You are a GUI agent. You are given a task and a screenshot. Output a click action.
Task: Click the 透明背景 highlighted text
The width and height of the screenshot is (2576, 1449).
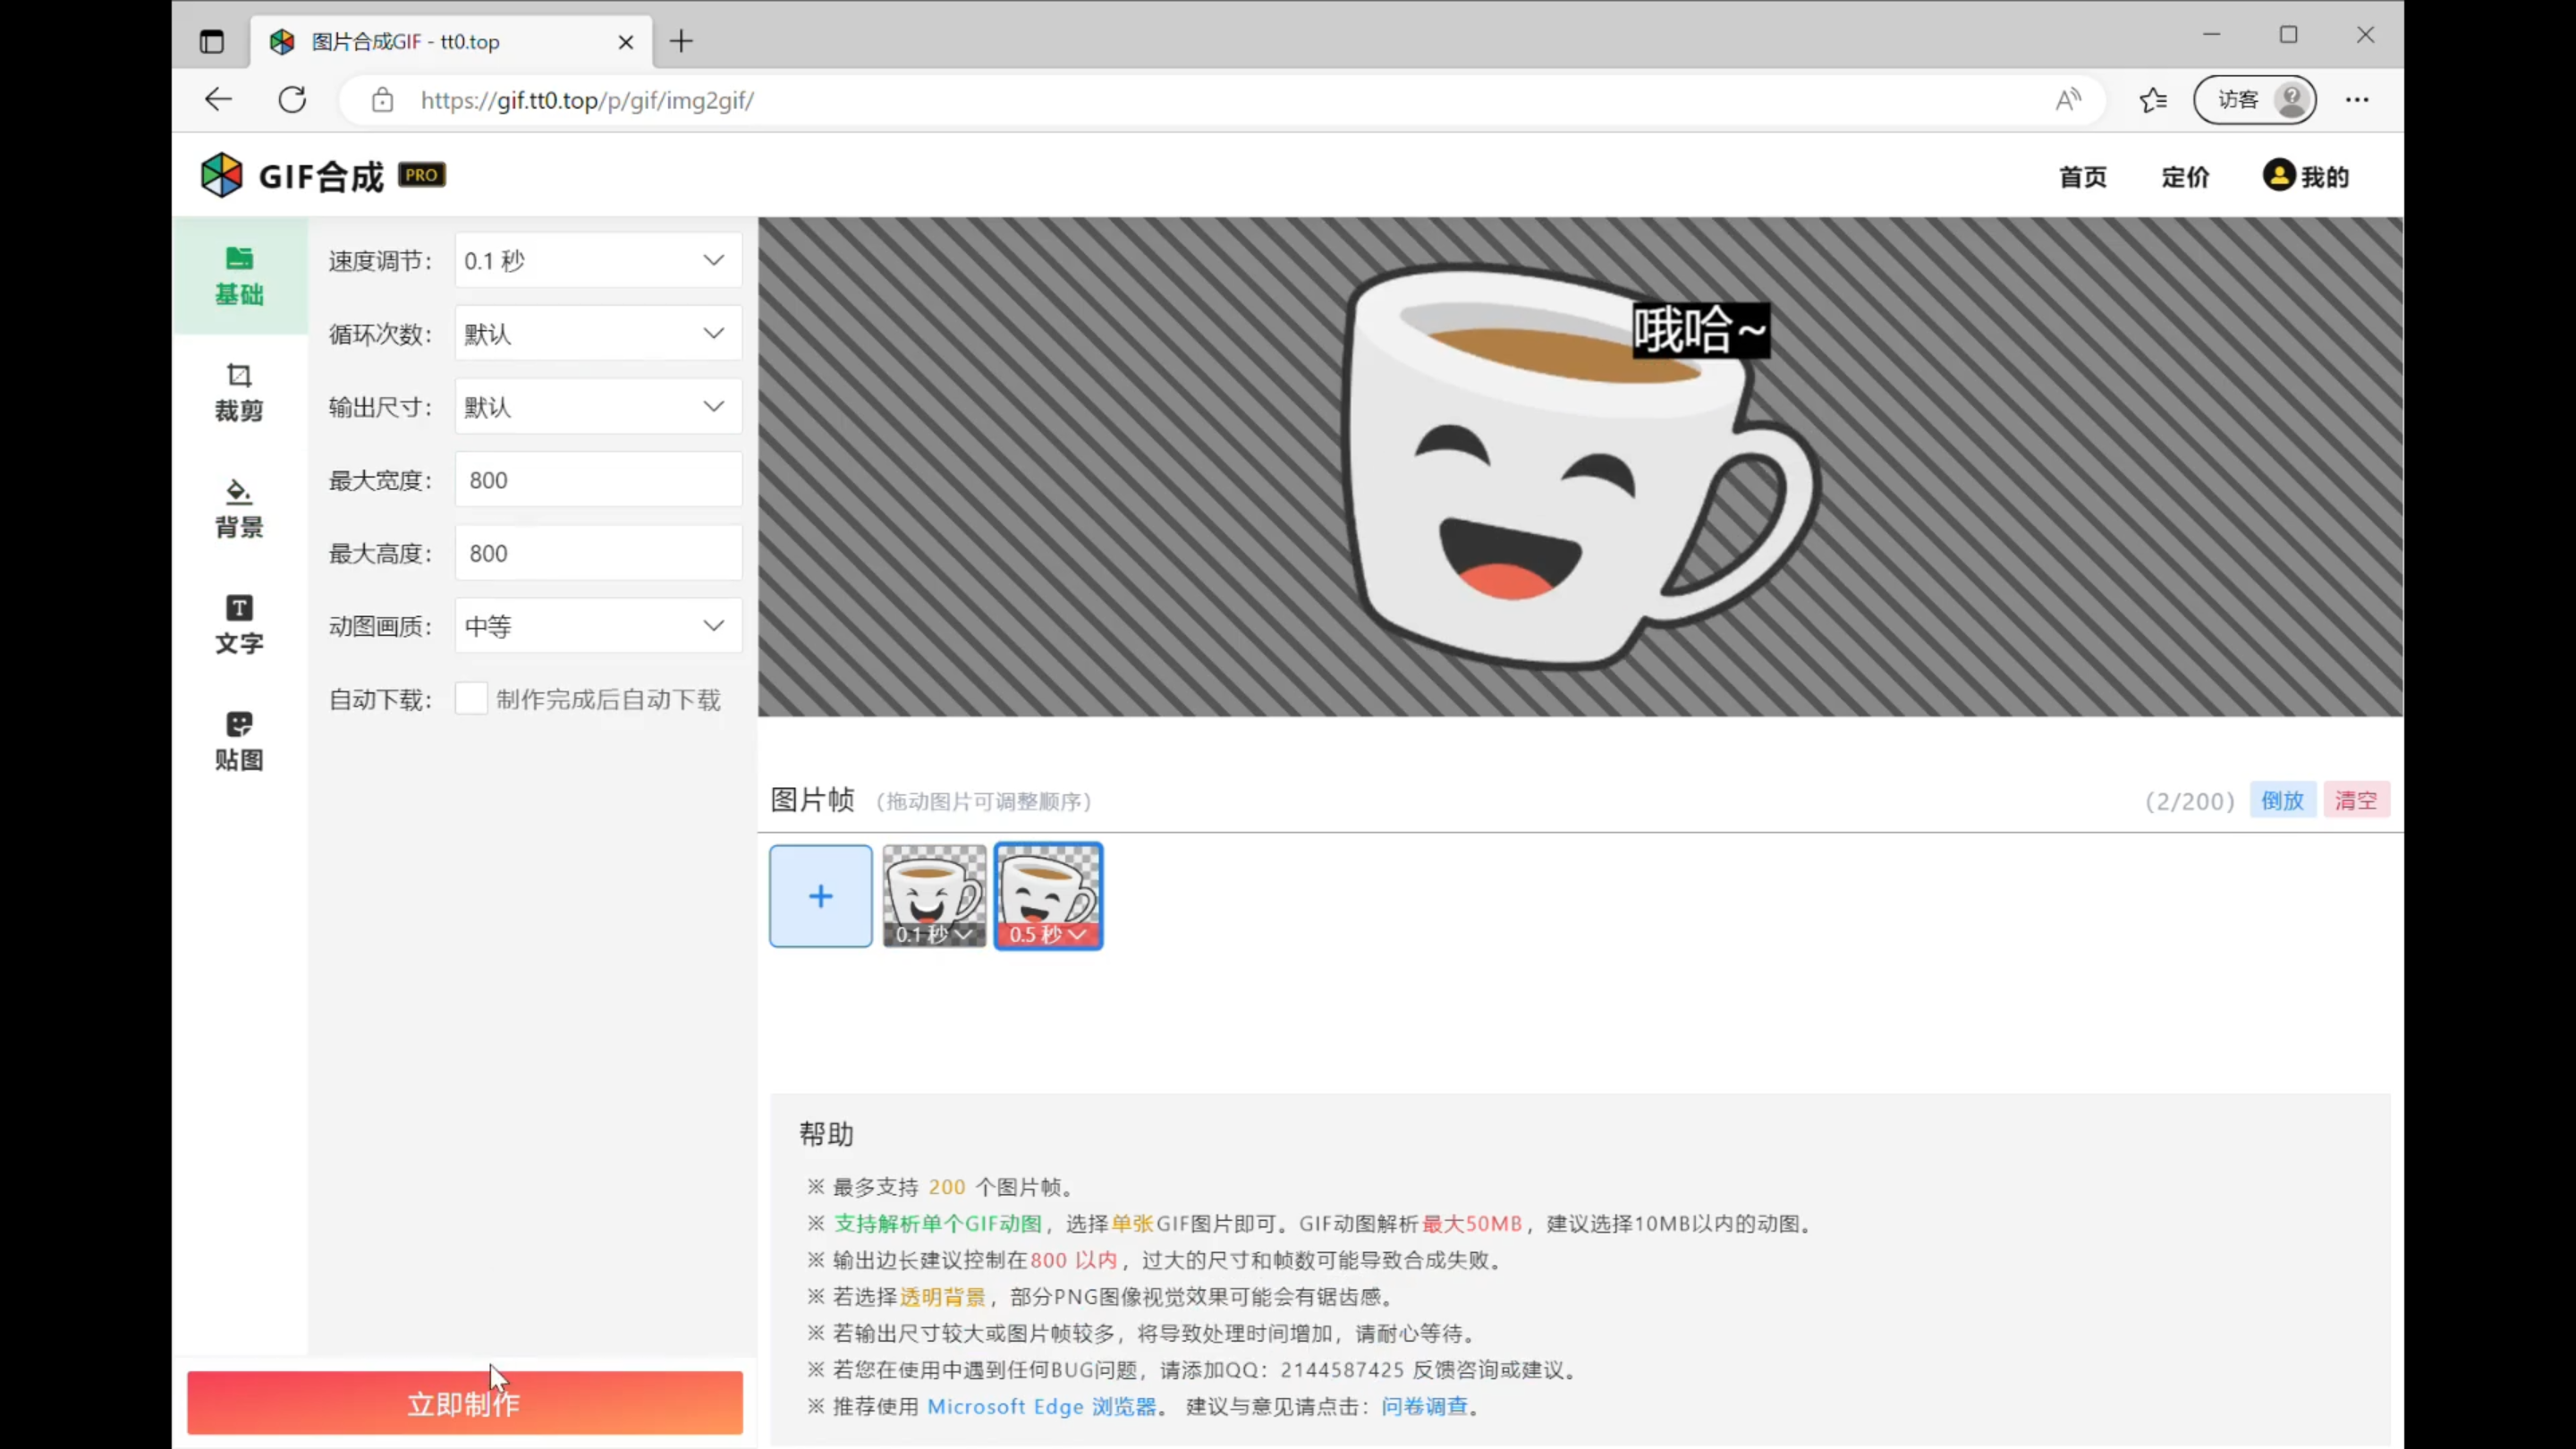click(942, 1296)
